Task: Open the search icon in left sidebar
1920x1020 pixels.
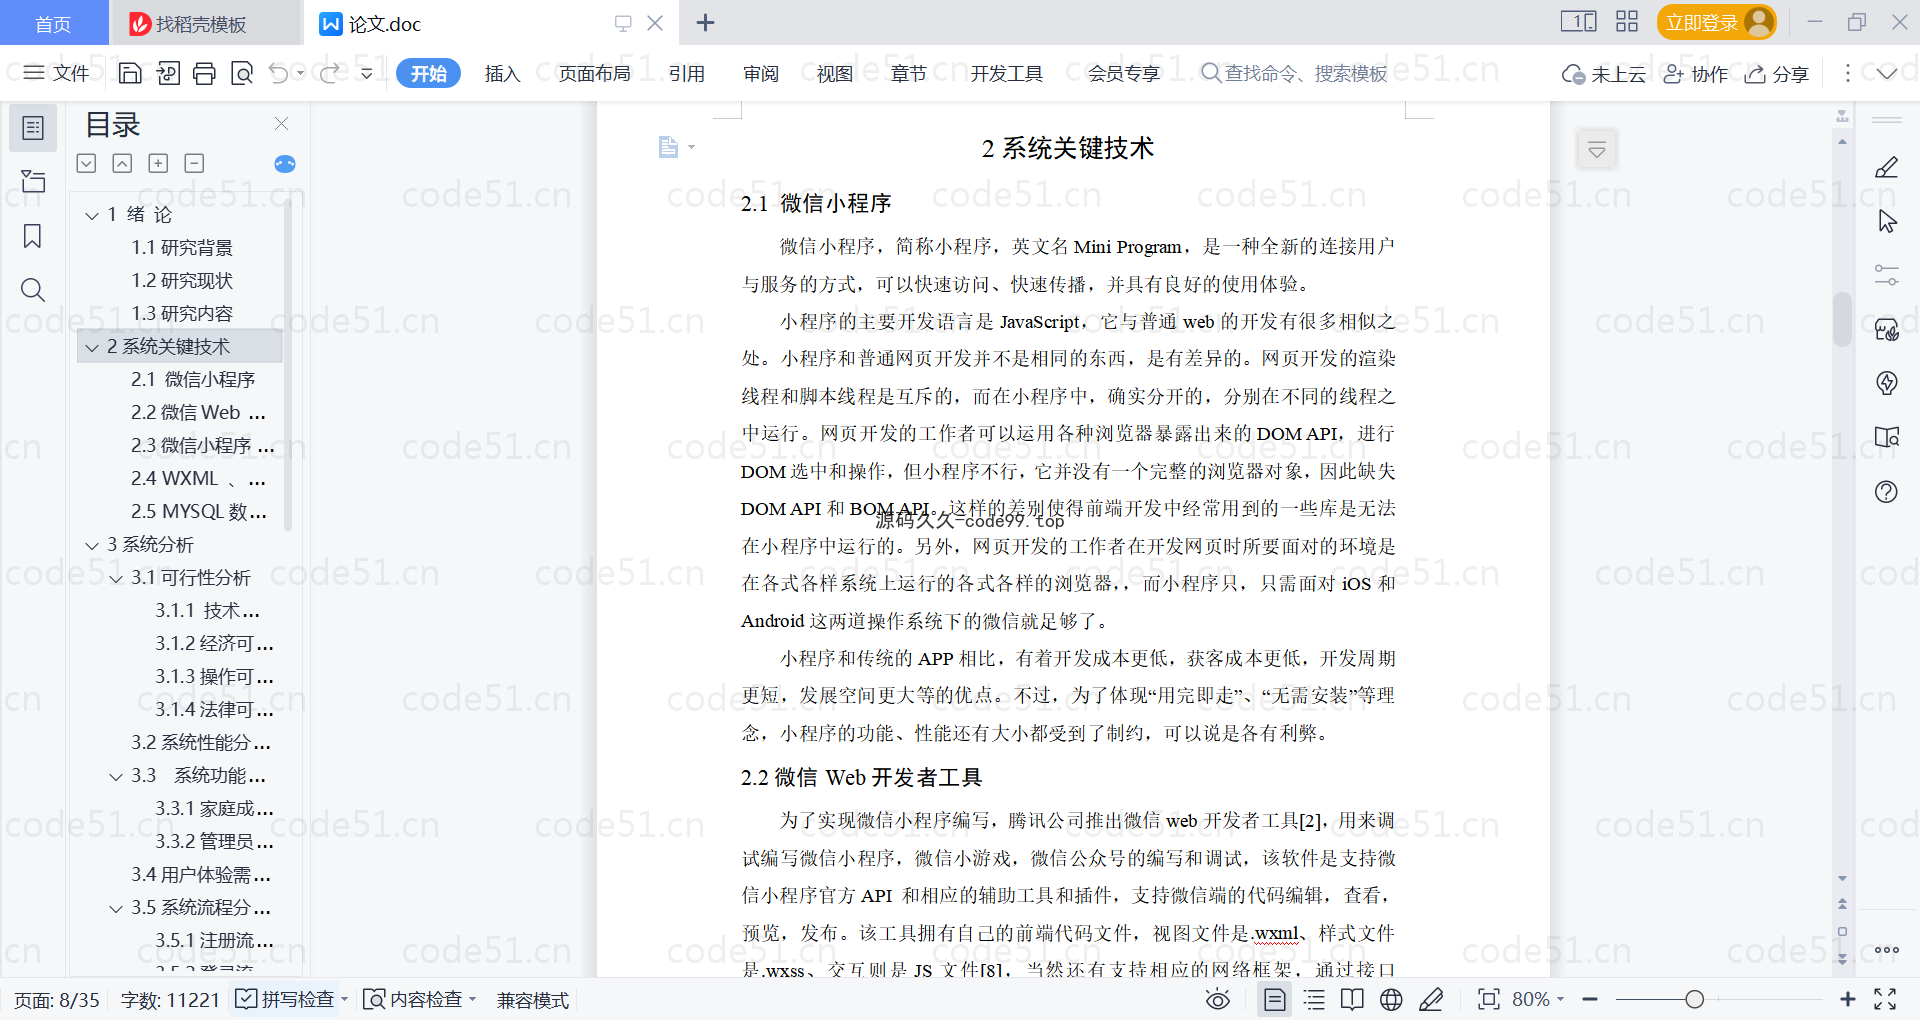Action: click(33, 290)
